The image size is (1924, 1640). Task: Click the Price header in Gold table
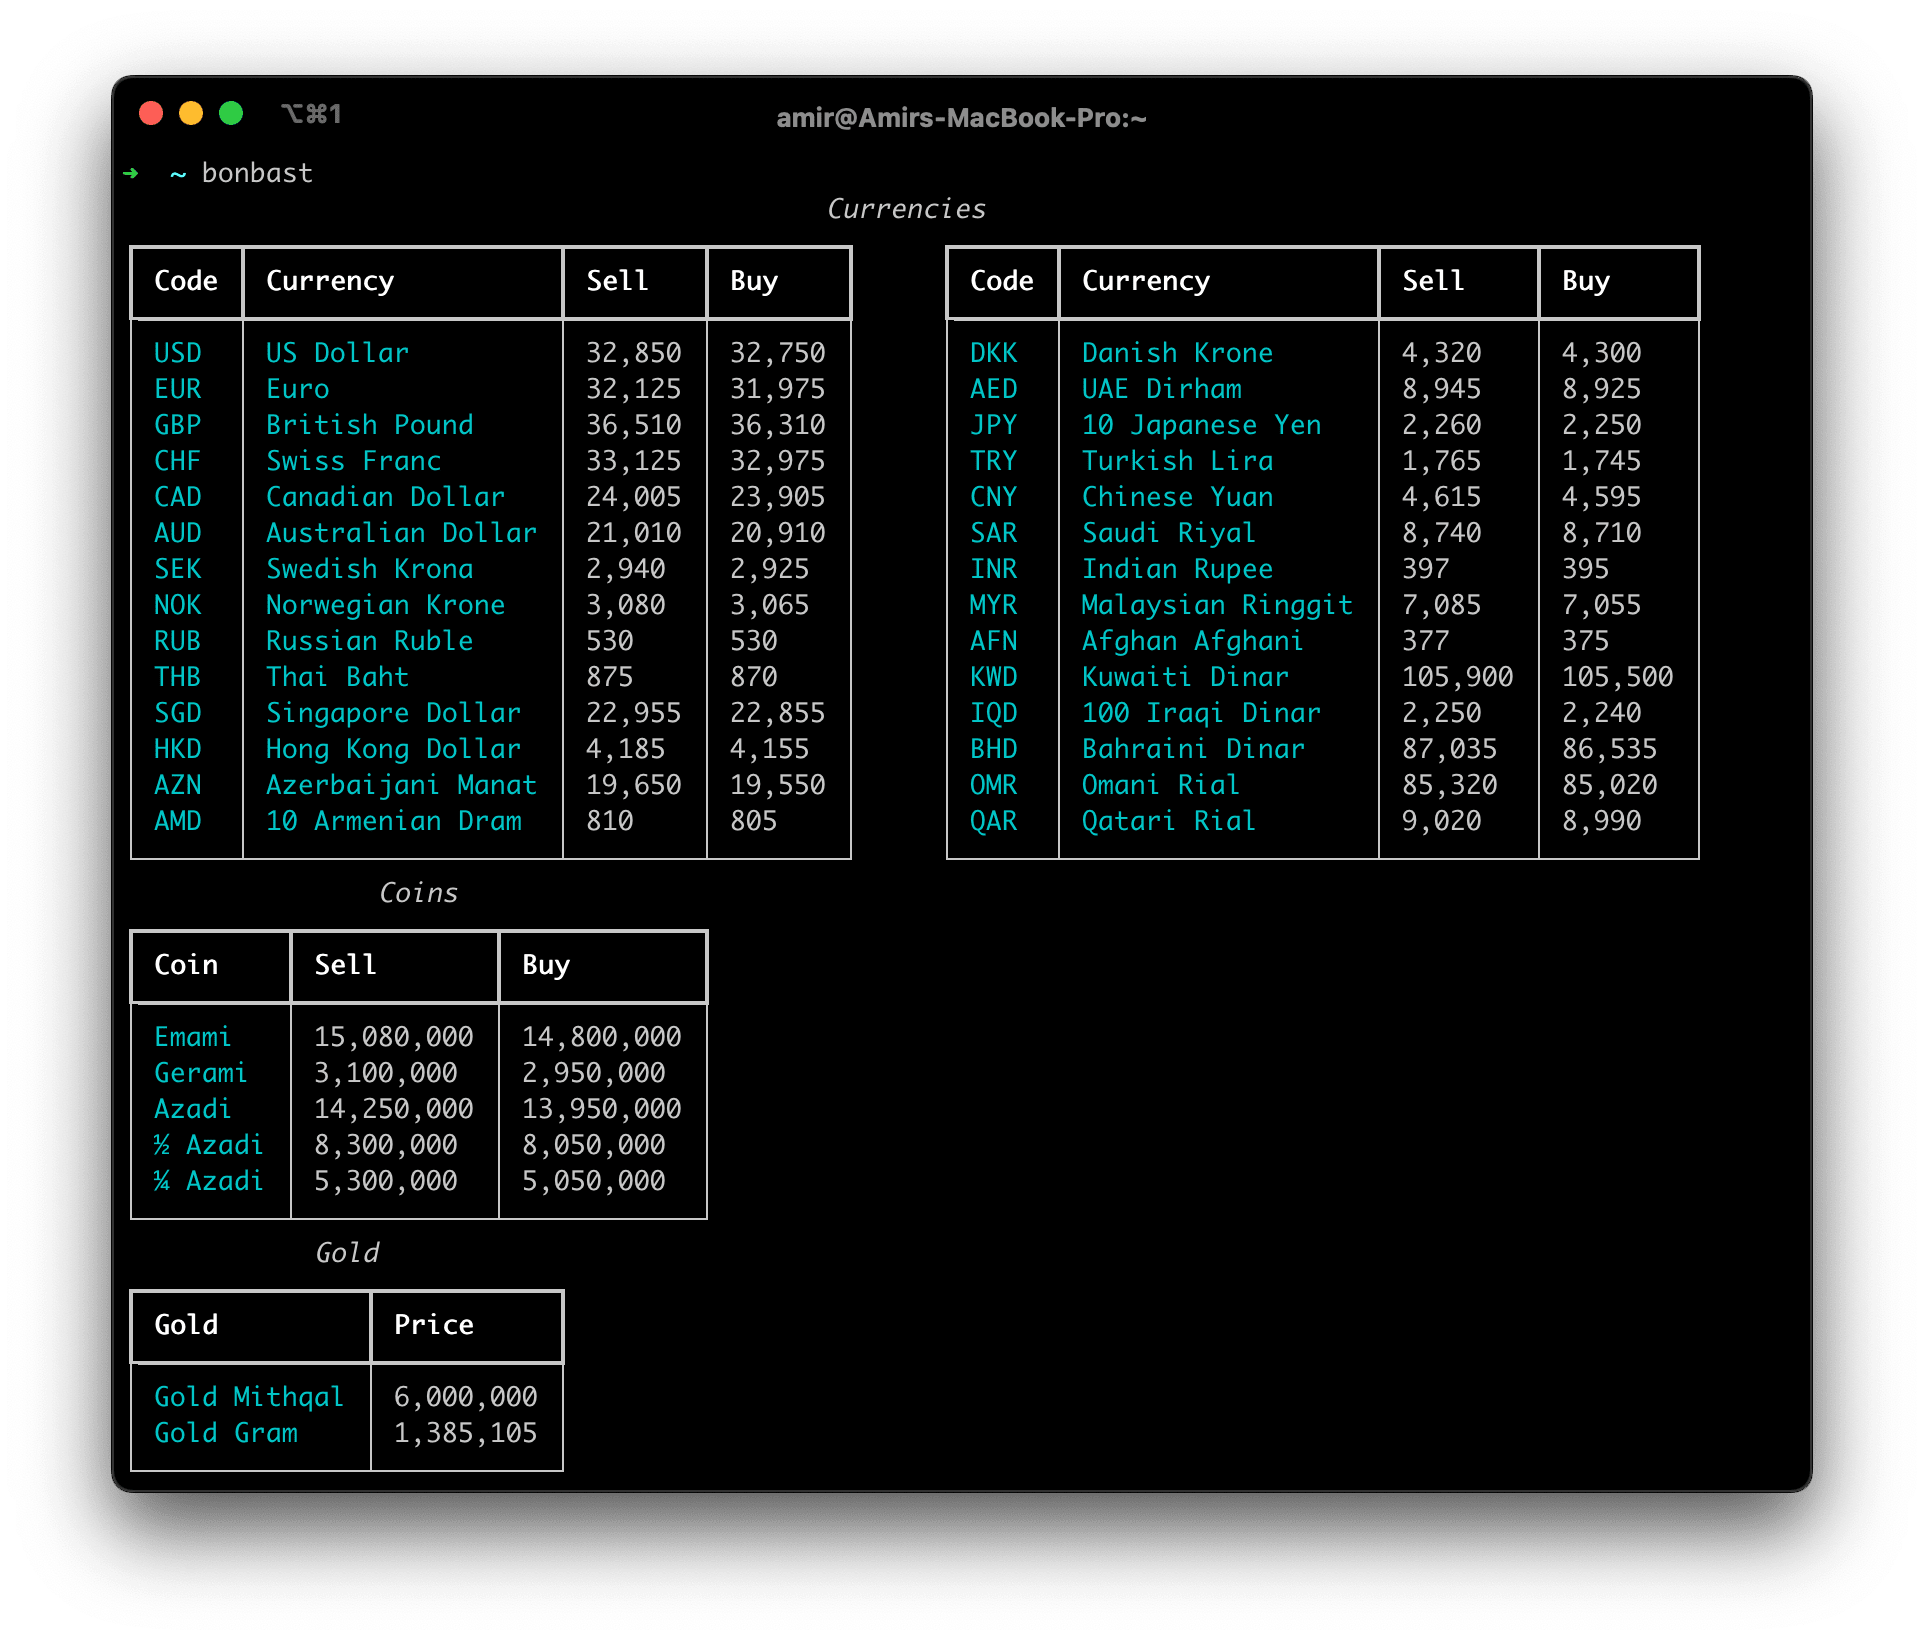[434, 1325]
